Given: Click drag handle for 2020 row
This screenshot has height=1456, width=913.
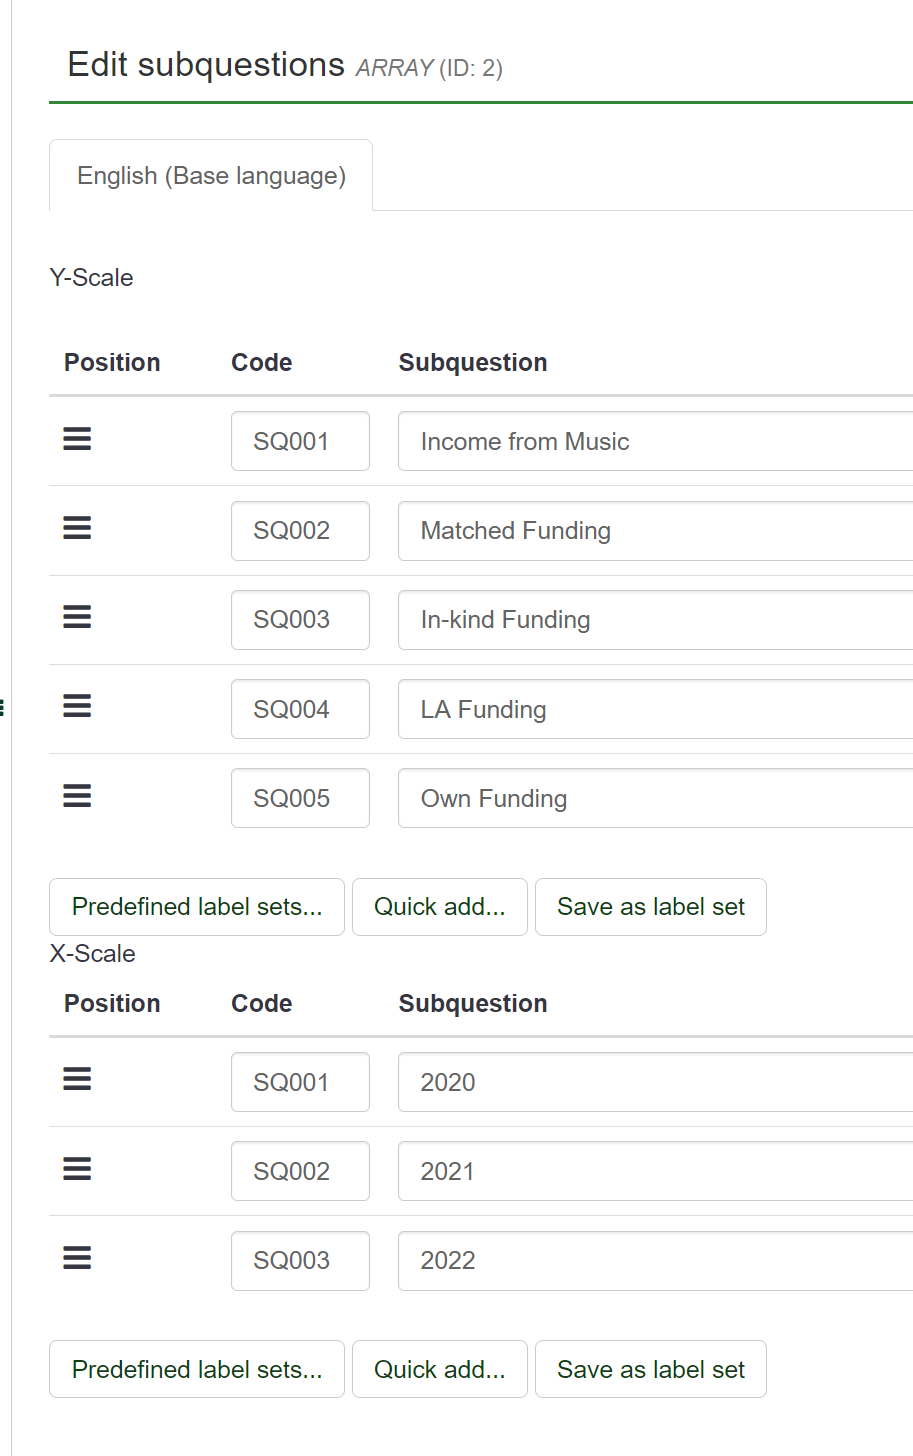Looking at the screenshot, I should [77, 1079].
